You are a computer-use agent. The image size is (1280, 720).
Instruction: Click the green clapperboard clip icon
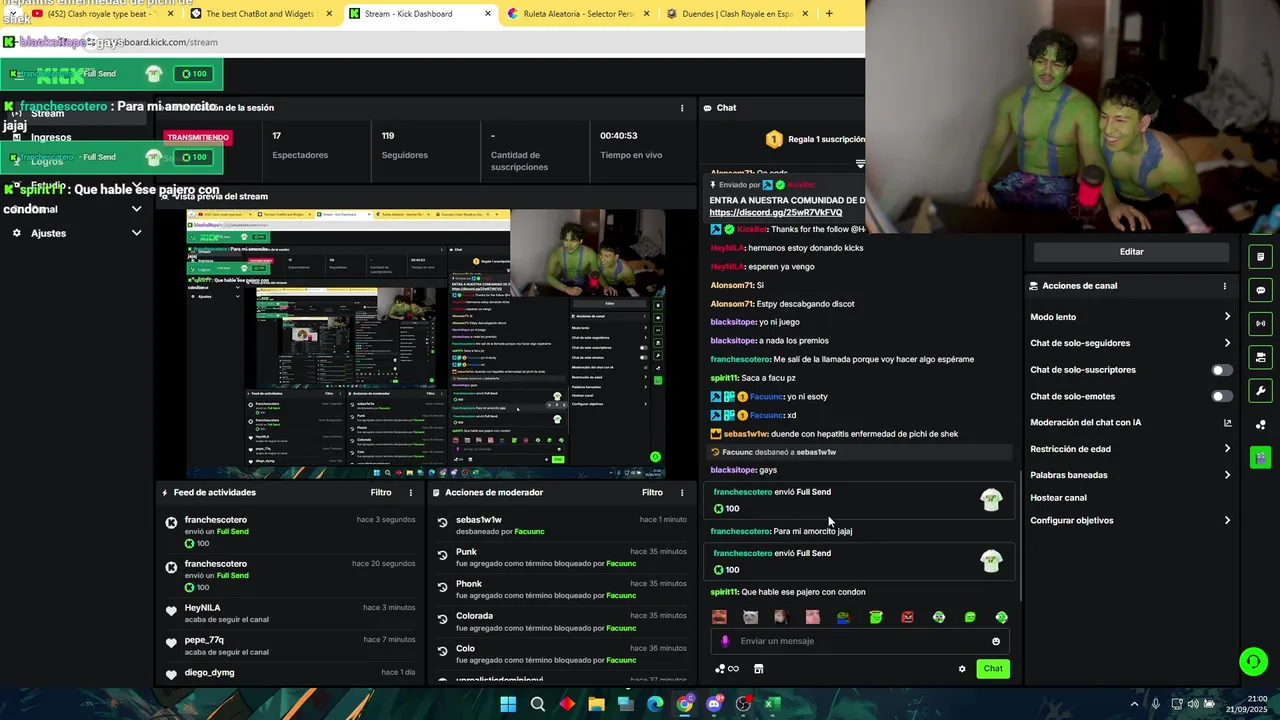pyautogui.click(x=1260, y=457)
